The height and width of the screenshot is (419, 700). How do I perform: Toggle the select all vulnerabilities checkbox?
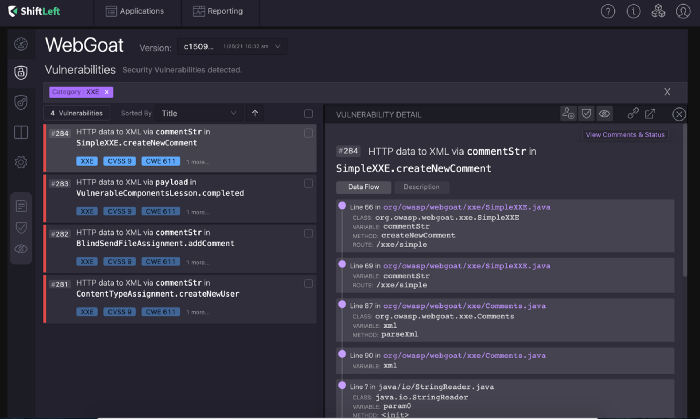[x=308, y=114]
